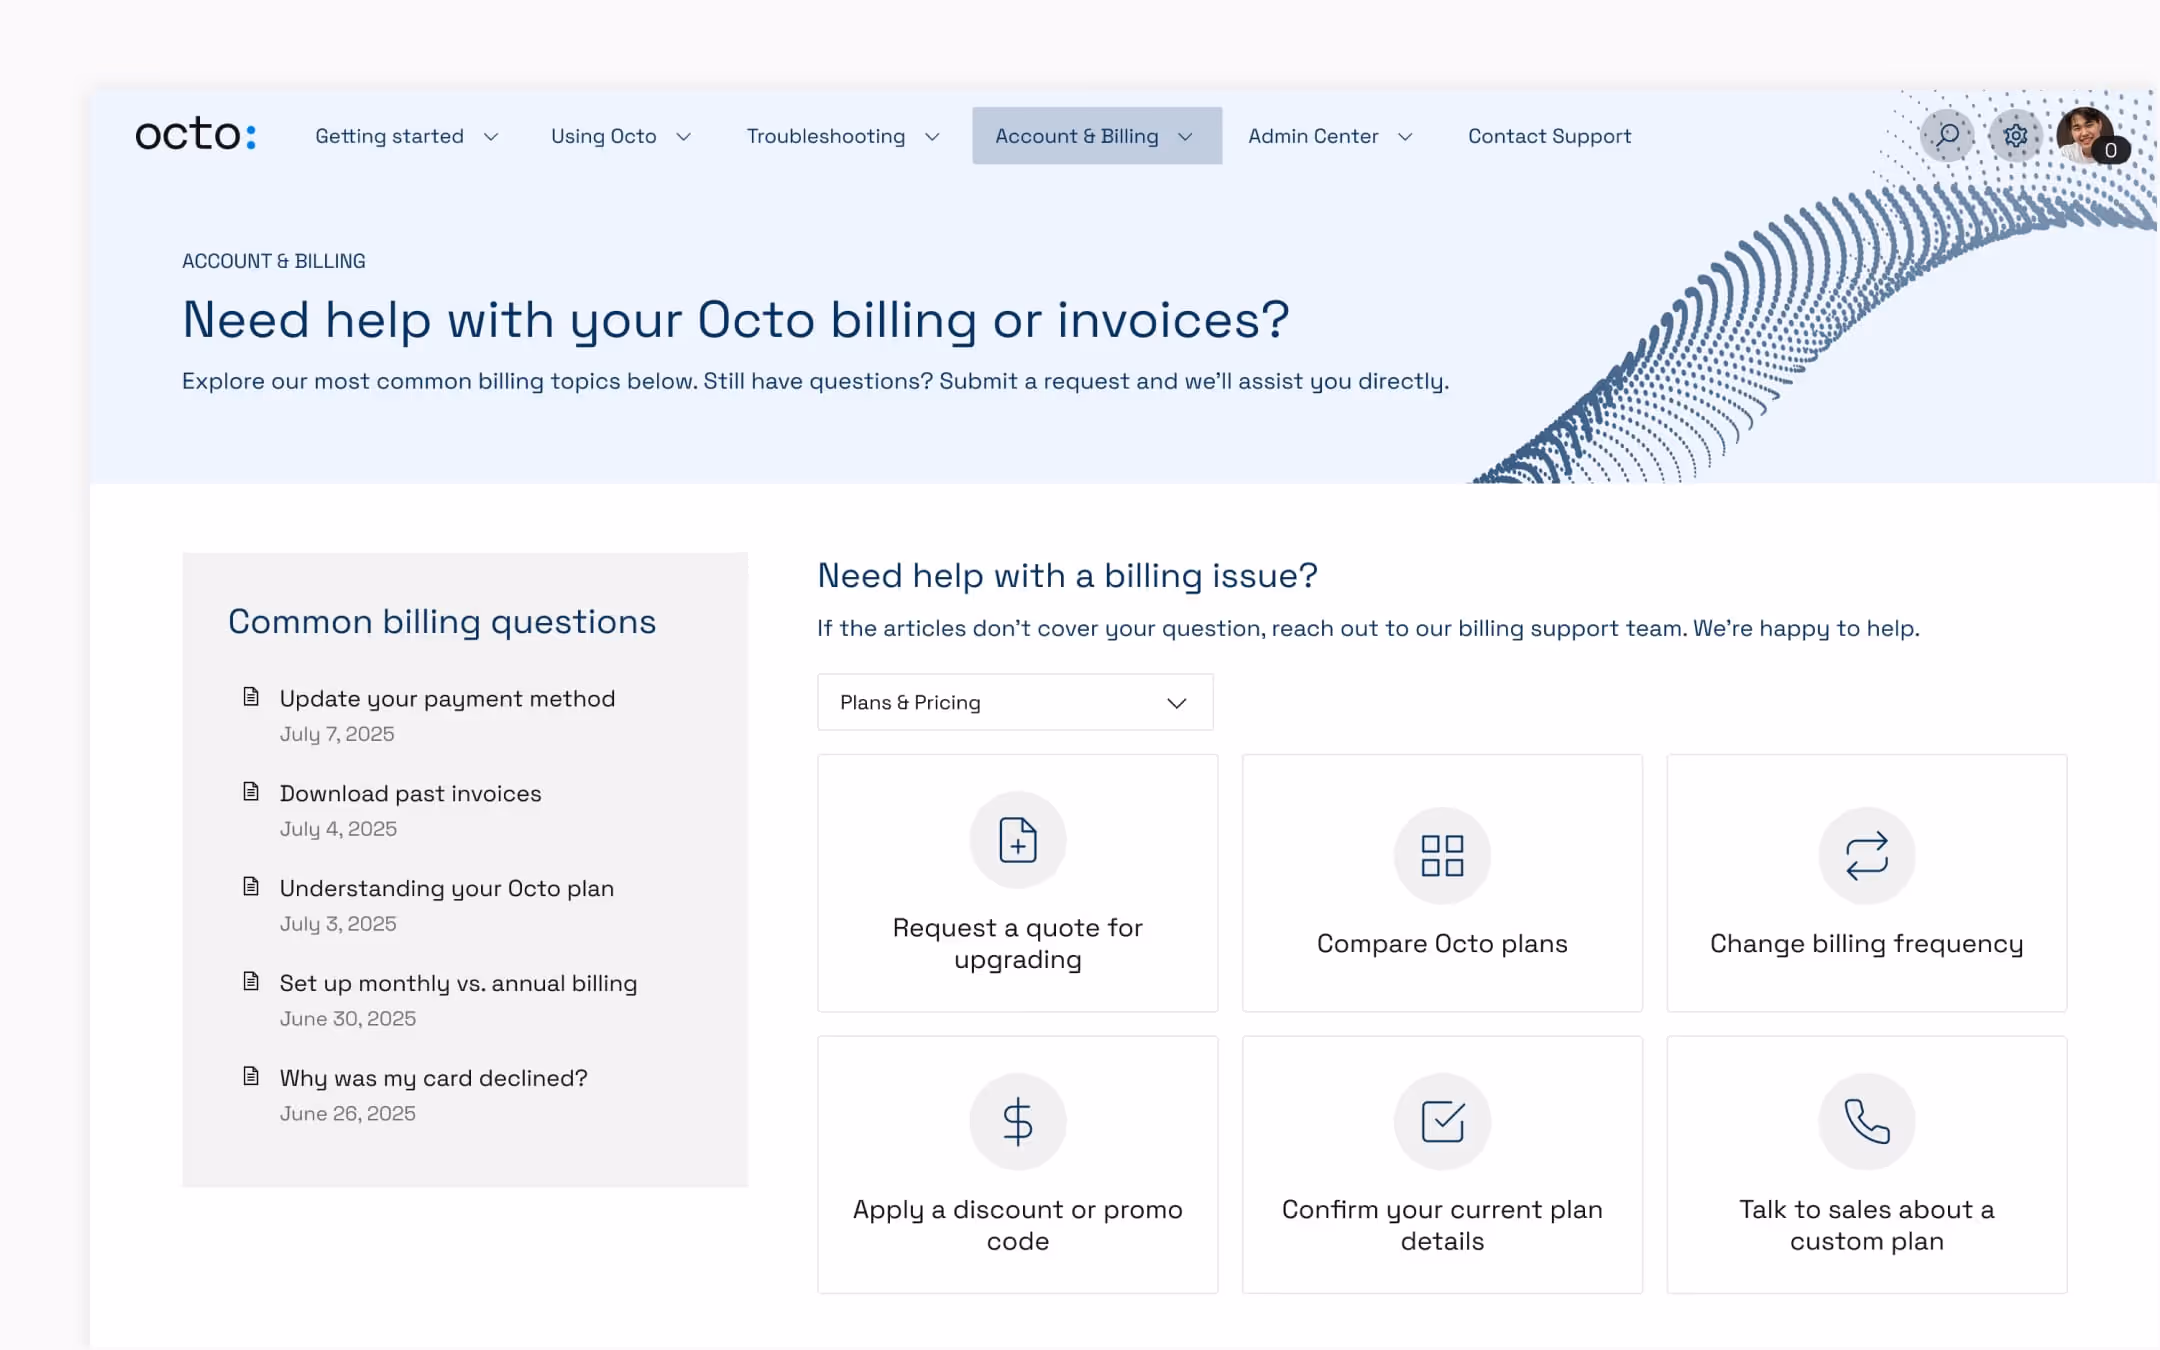Expand the Admin Center menu
The height and width of the screenshot is (1350, 2160).
point(1329,136)
